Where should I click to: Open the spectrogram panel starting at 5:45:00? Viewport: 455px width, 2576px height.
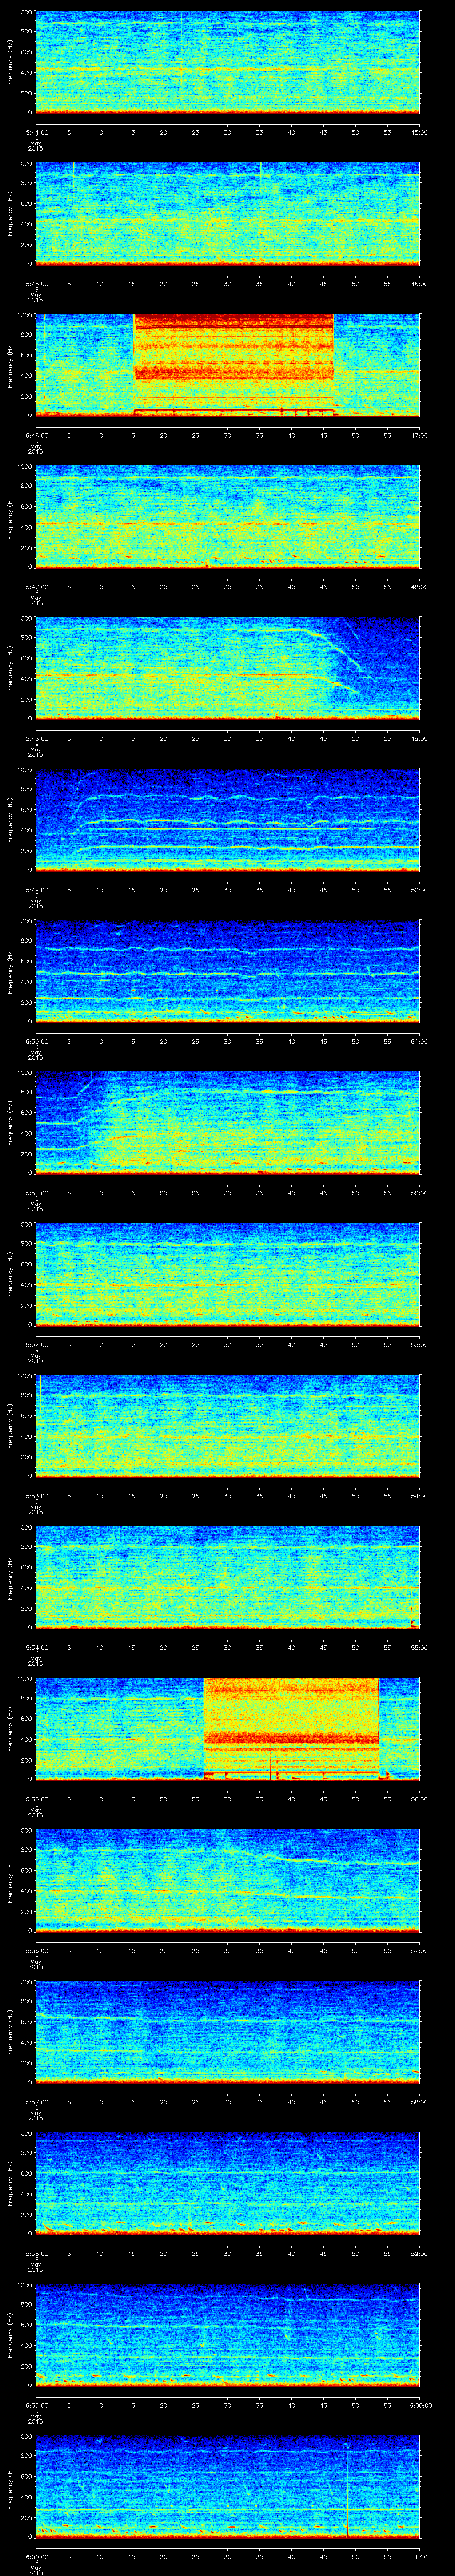(x=227, y=214)
